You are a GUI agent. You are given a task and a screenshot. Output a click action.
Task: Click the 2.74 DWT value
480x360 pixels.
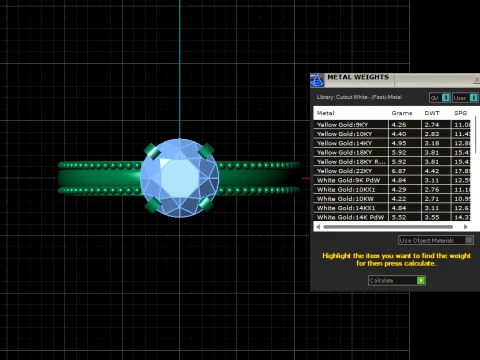(432, 125)
